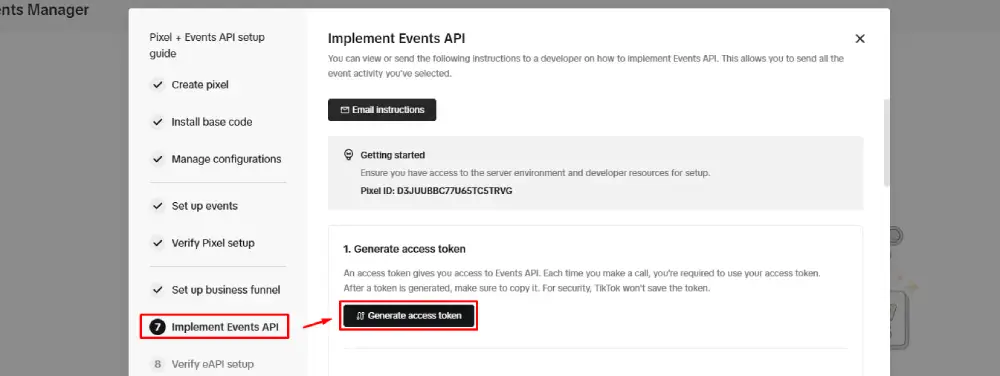This screenshot has width=1000, height=376.
Task: Click Generate access token button
Action: (409, 315)
